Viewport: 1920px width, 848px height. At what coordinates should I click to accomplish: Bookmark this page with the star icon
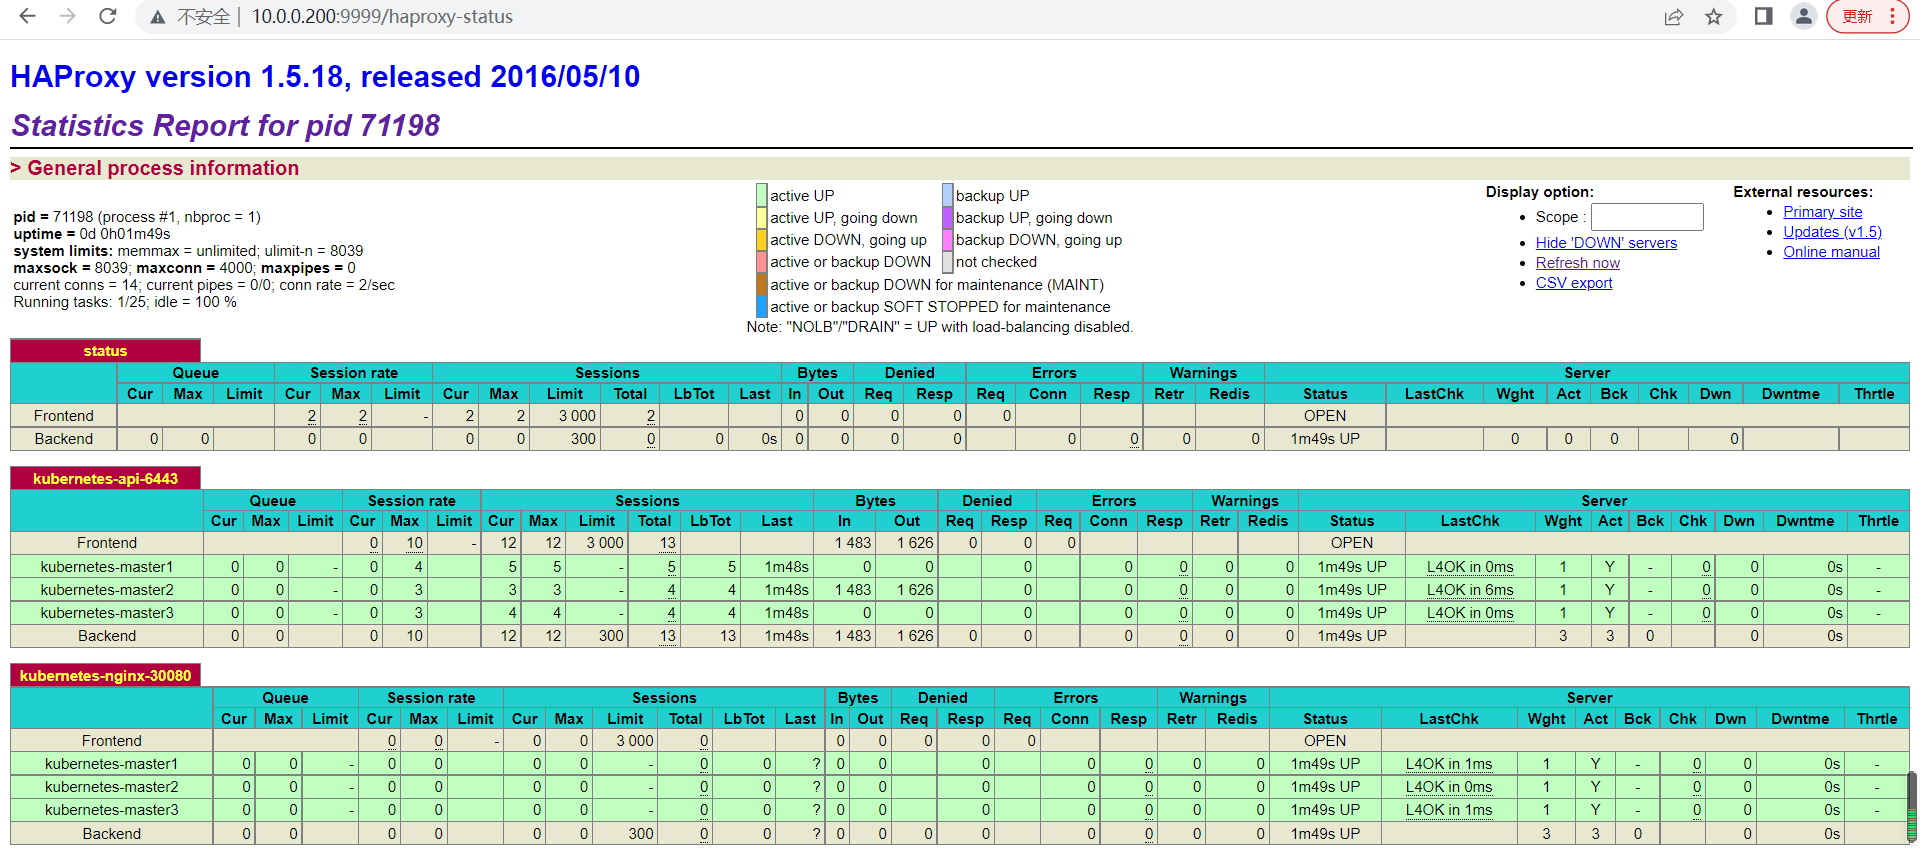(1714, 17)
